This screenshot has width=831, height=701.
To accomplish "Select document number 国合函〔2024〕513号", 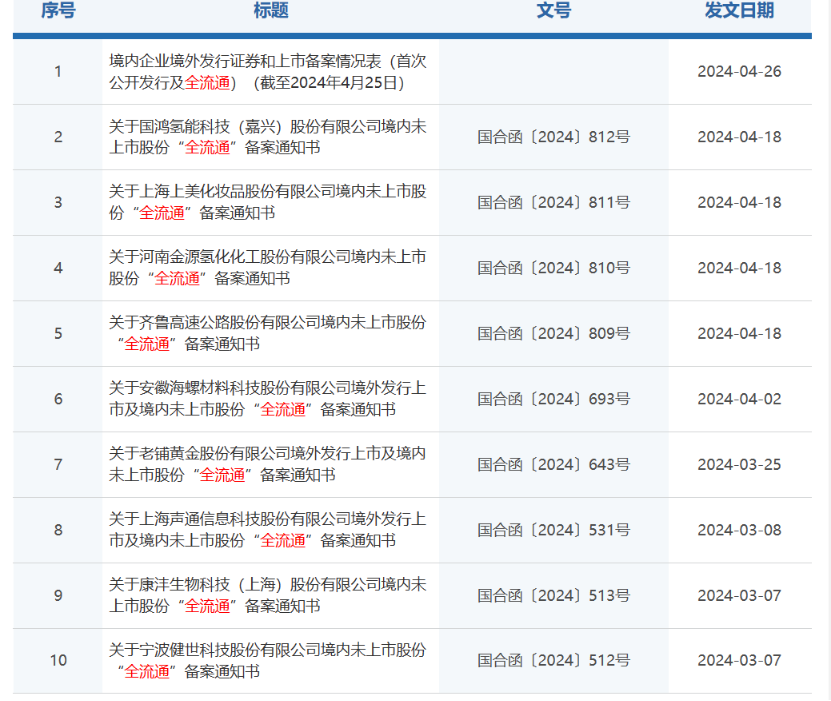I will pyautogui.click(x=554, y=596).
